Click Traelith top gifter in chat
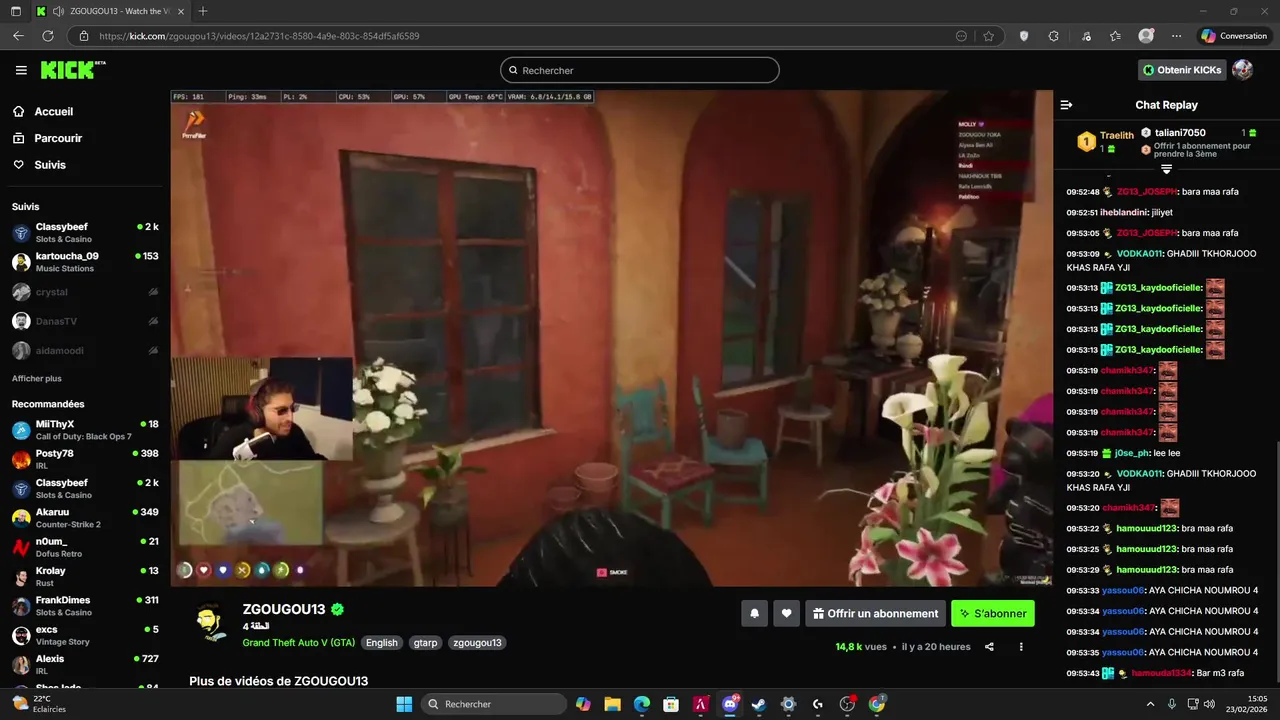This screenshot has width=1280, height=720. point(1116,136)
